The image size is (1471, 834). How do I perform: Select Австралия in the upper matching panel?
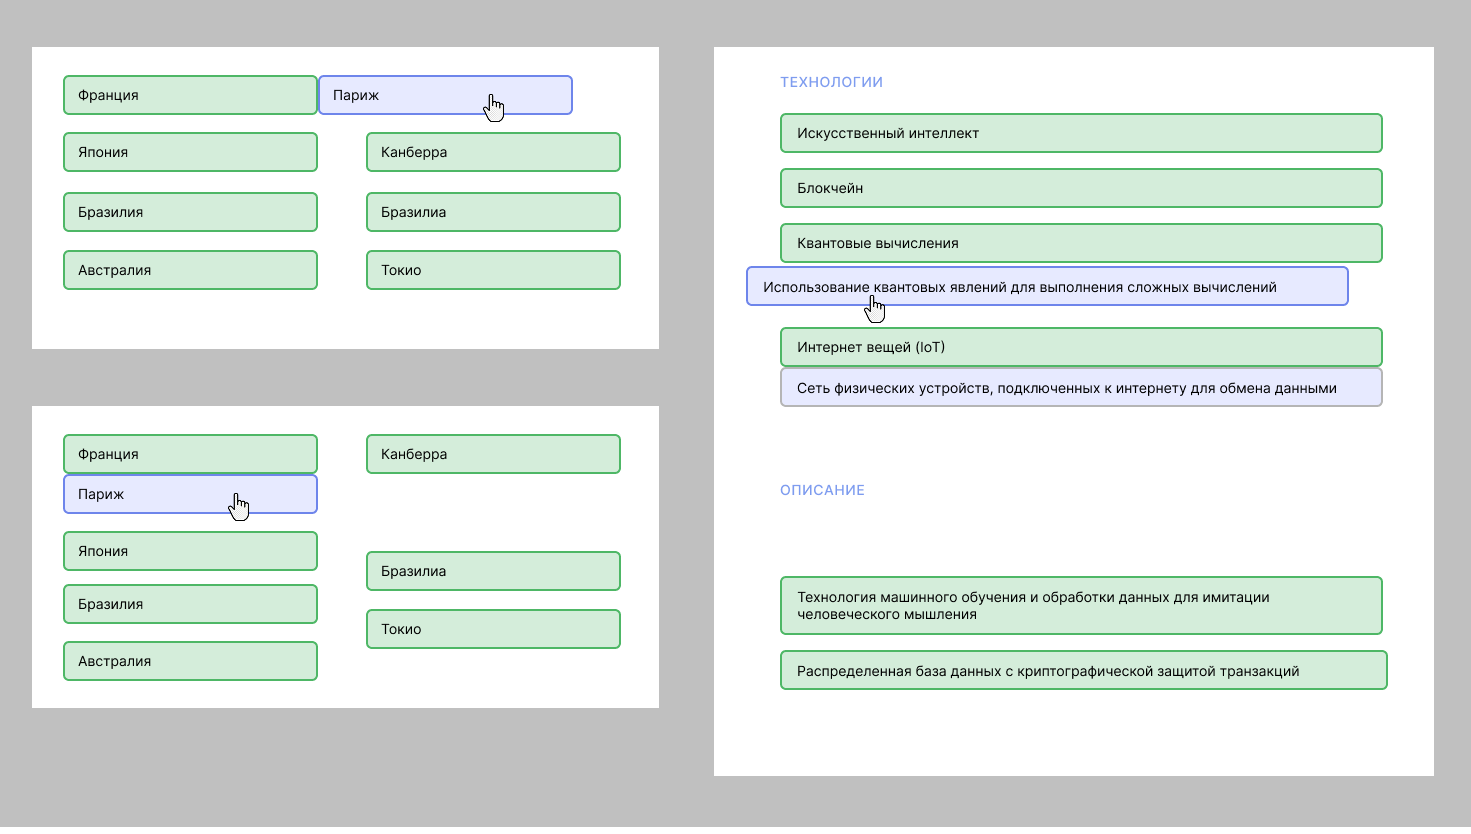click(x=190, y=270)
